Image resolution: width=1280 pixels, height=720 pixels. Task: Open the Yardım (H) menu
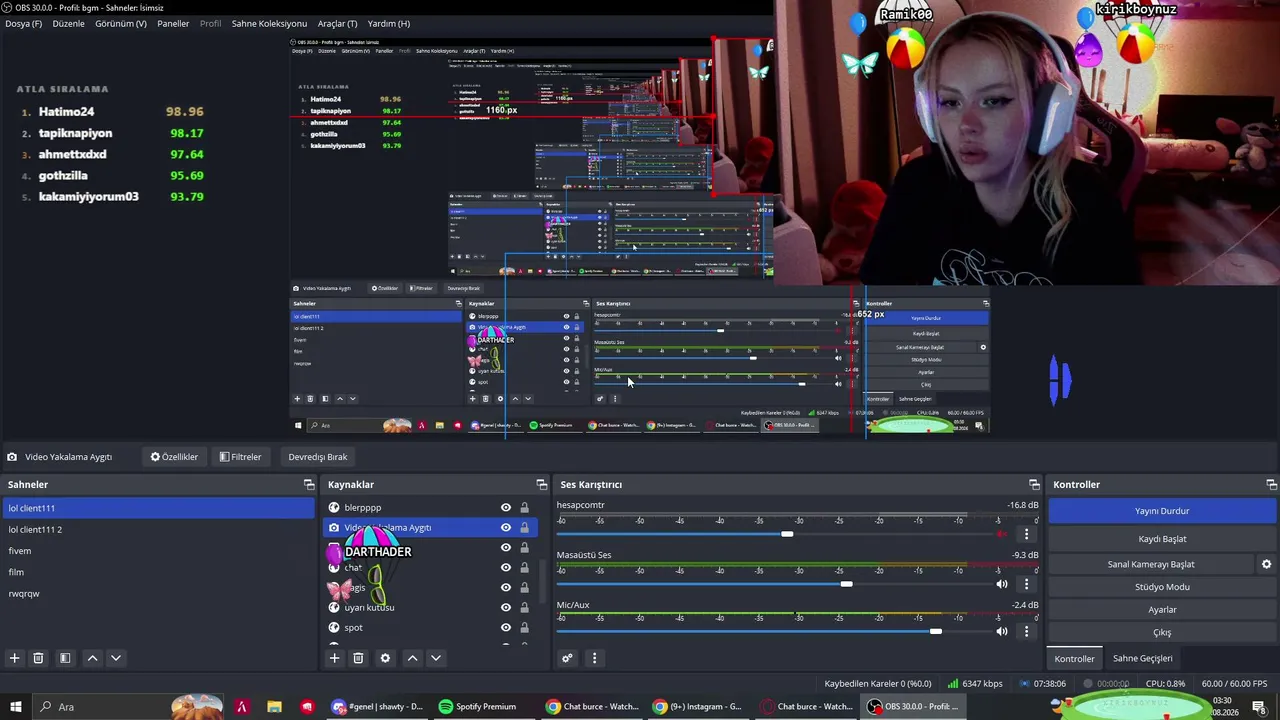pyautogui.click(x=389, y=23)
